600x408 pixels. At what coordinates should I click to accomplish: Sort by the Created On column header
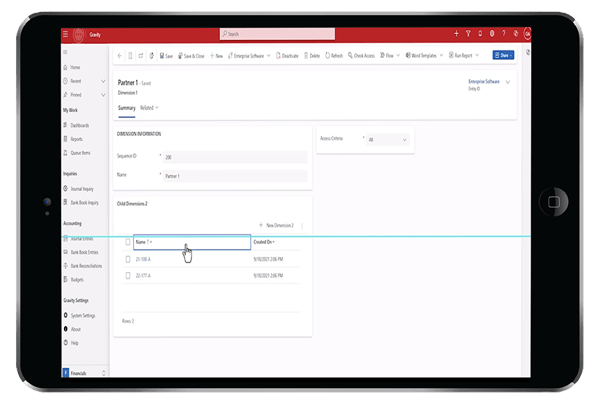pos(264,242)
